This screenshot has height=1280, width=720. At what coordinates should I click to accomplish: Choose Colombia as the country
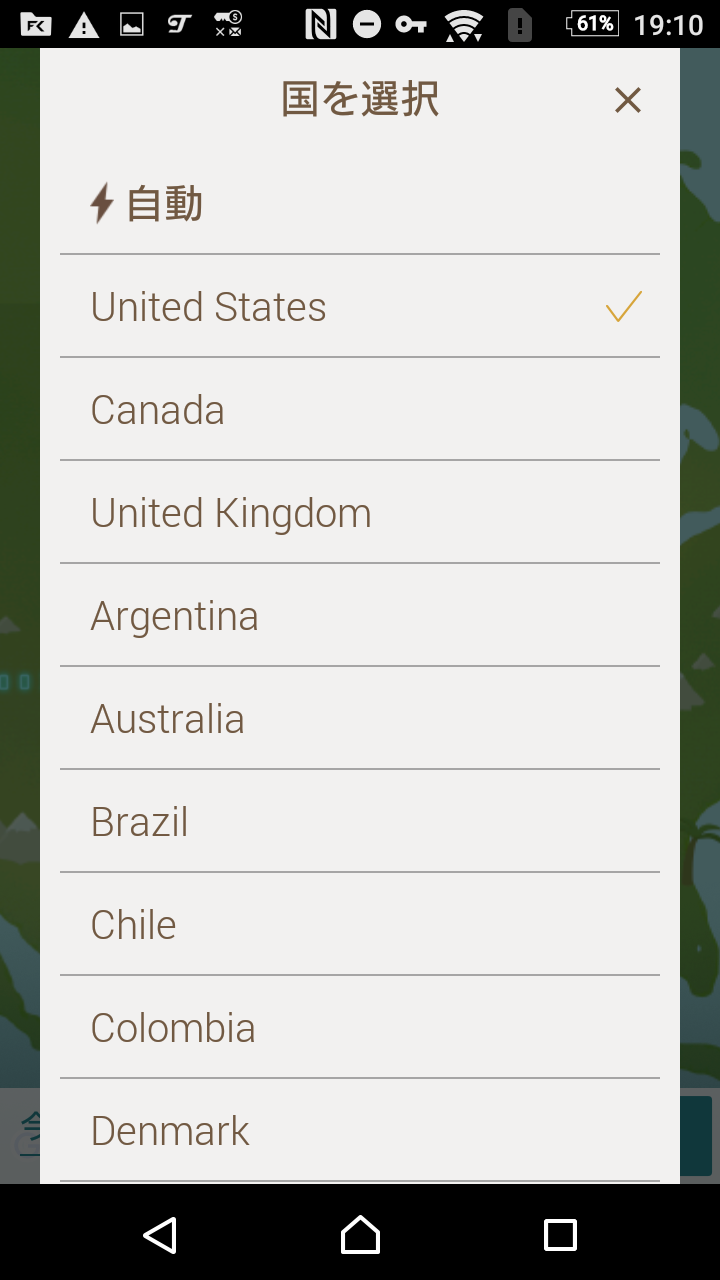coord(360,1027)
